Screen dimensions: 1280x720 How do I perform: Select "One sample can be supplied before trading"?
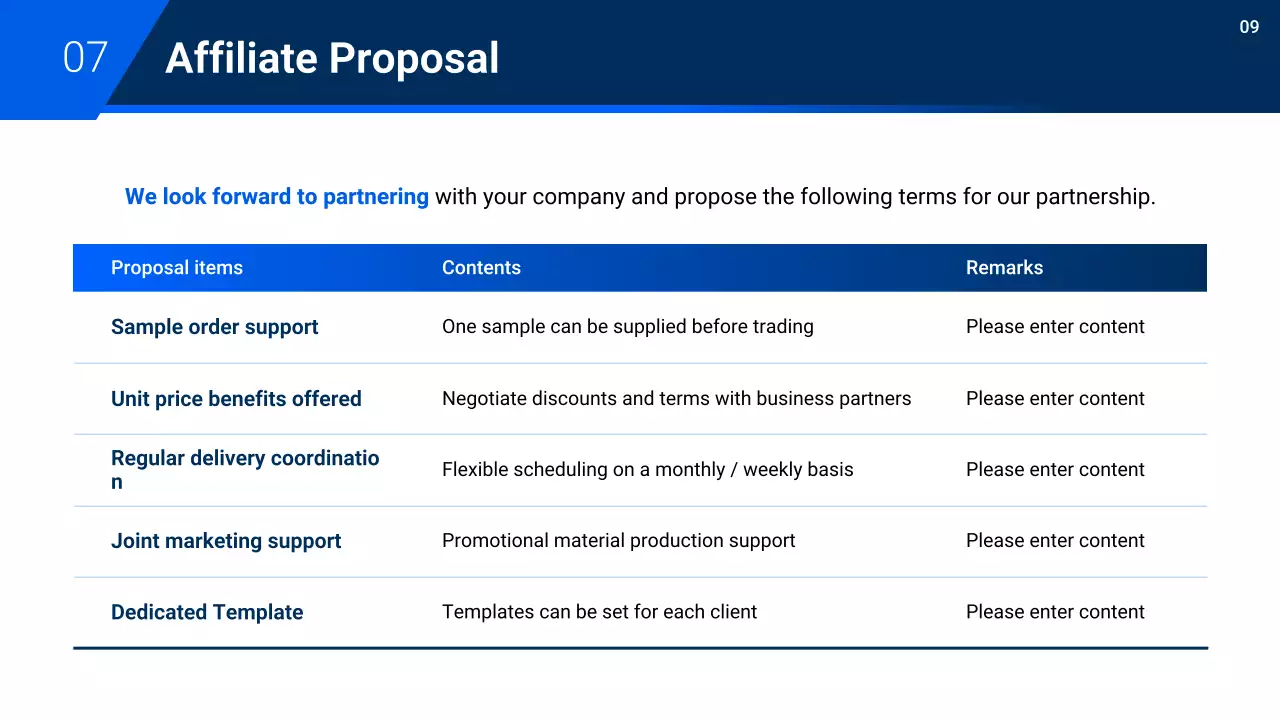[x=627, y=327]
